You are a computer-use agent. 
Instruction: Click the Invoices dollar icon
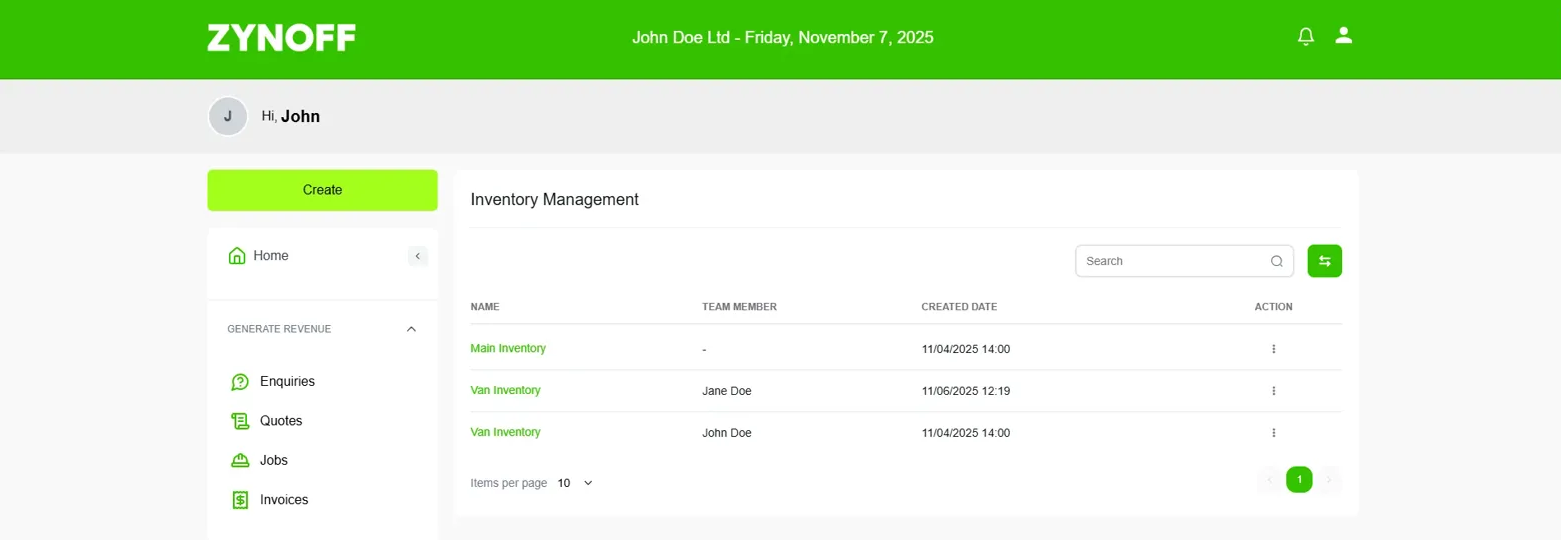point(240,500)
